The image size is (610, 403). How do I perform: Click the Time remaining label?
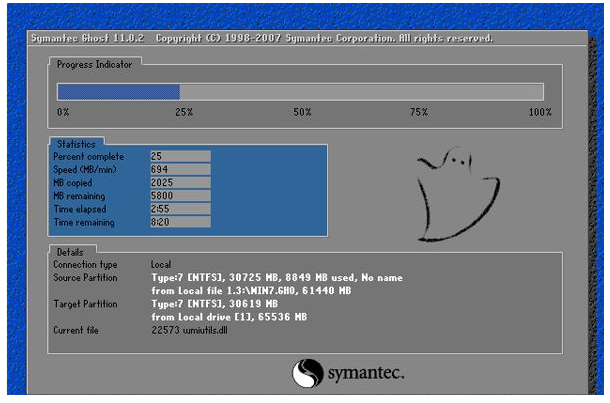click(x=84, y=223)
